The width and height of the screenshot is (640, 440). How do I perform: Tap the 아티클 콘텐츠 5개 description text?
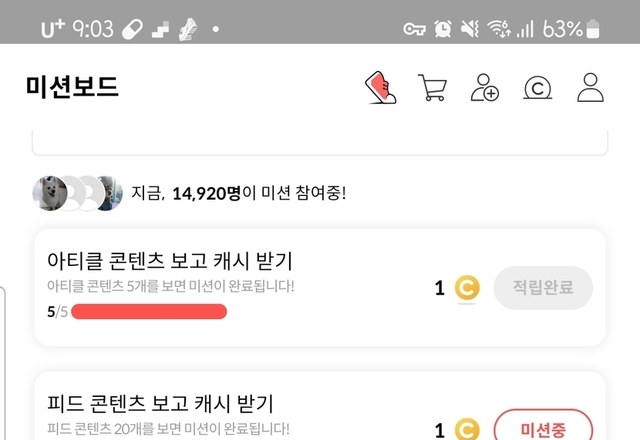(171, 288)
